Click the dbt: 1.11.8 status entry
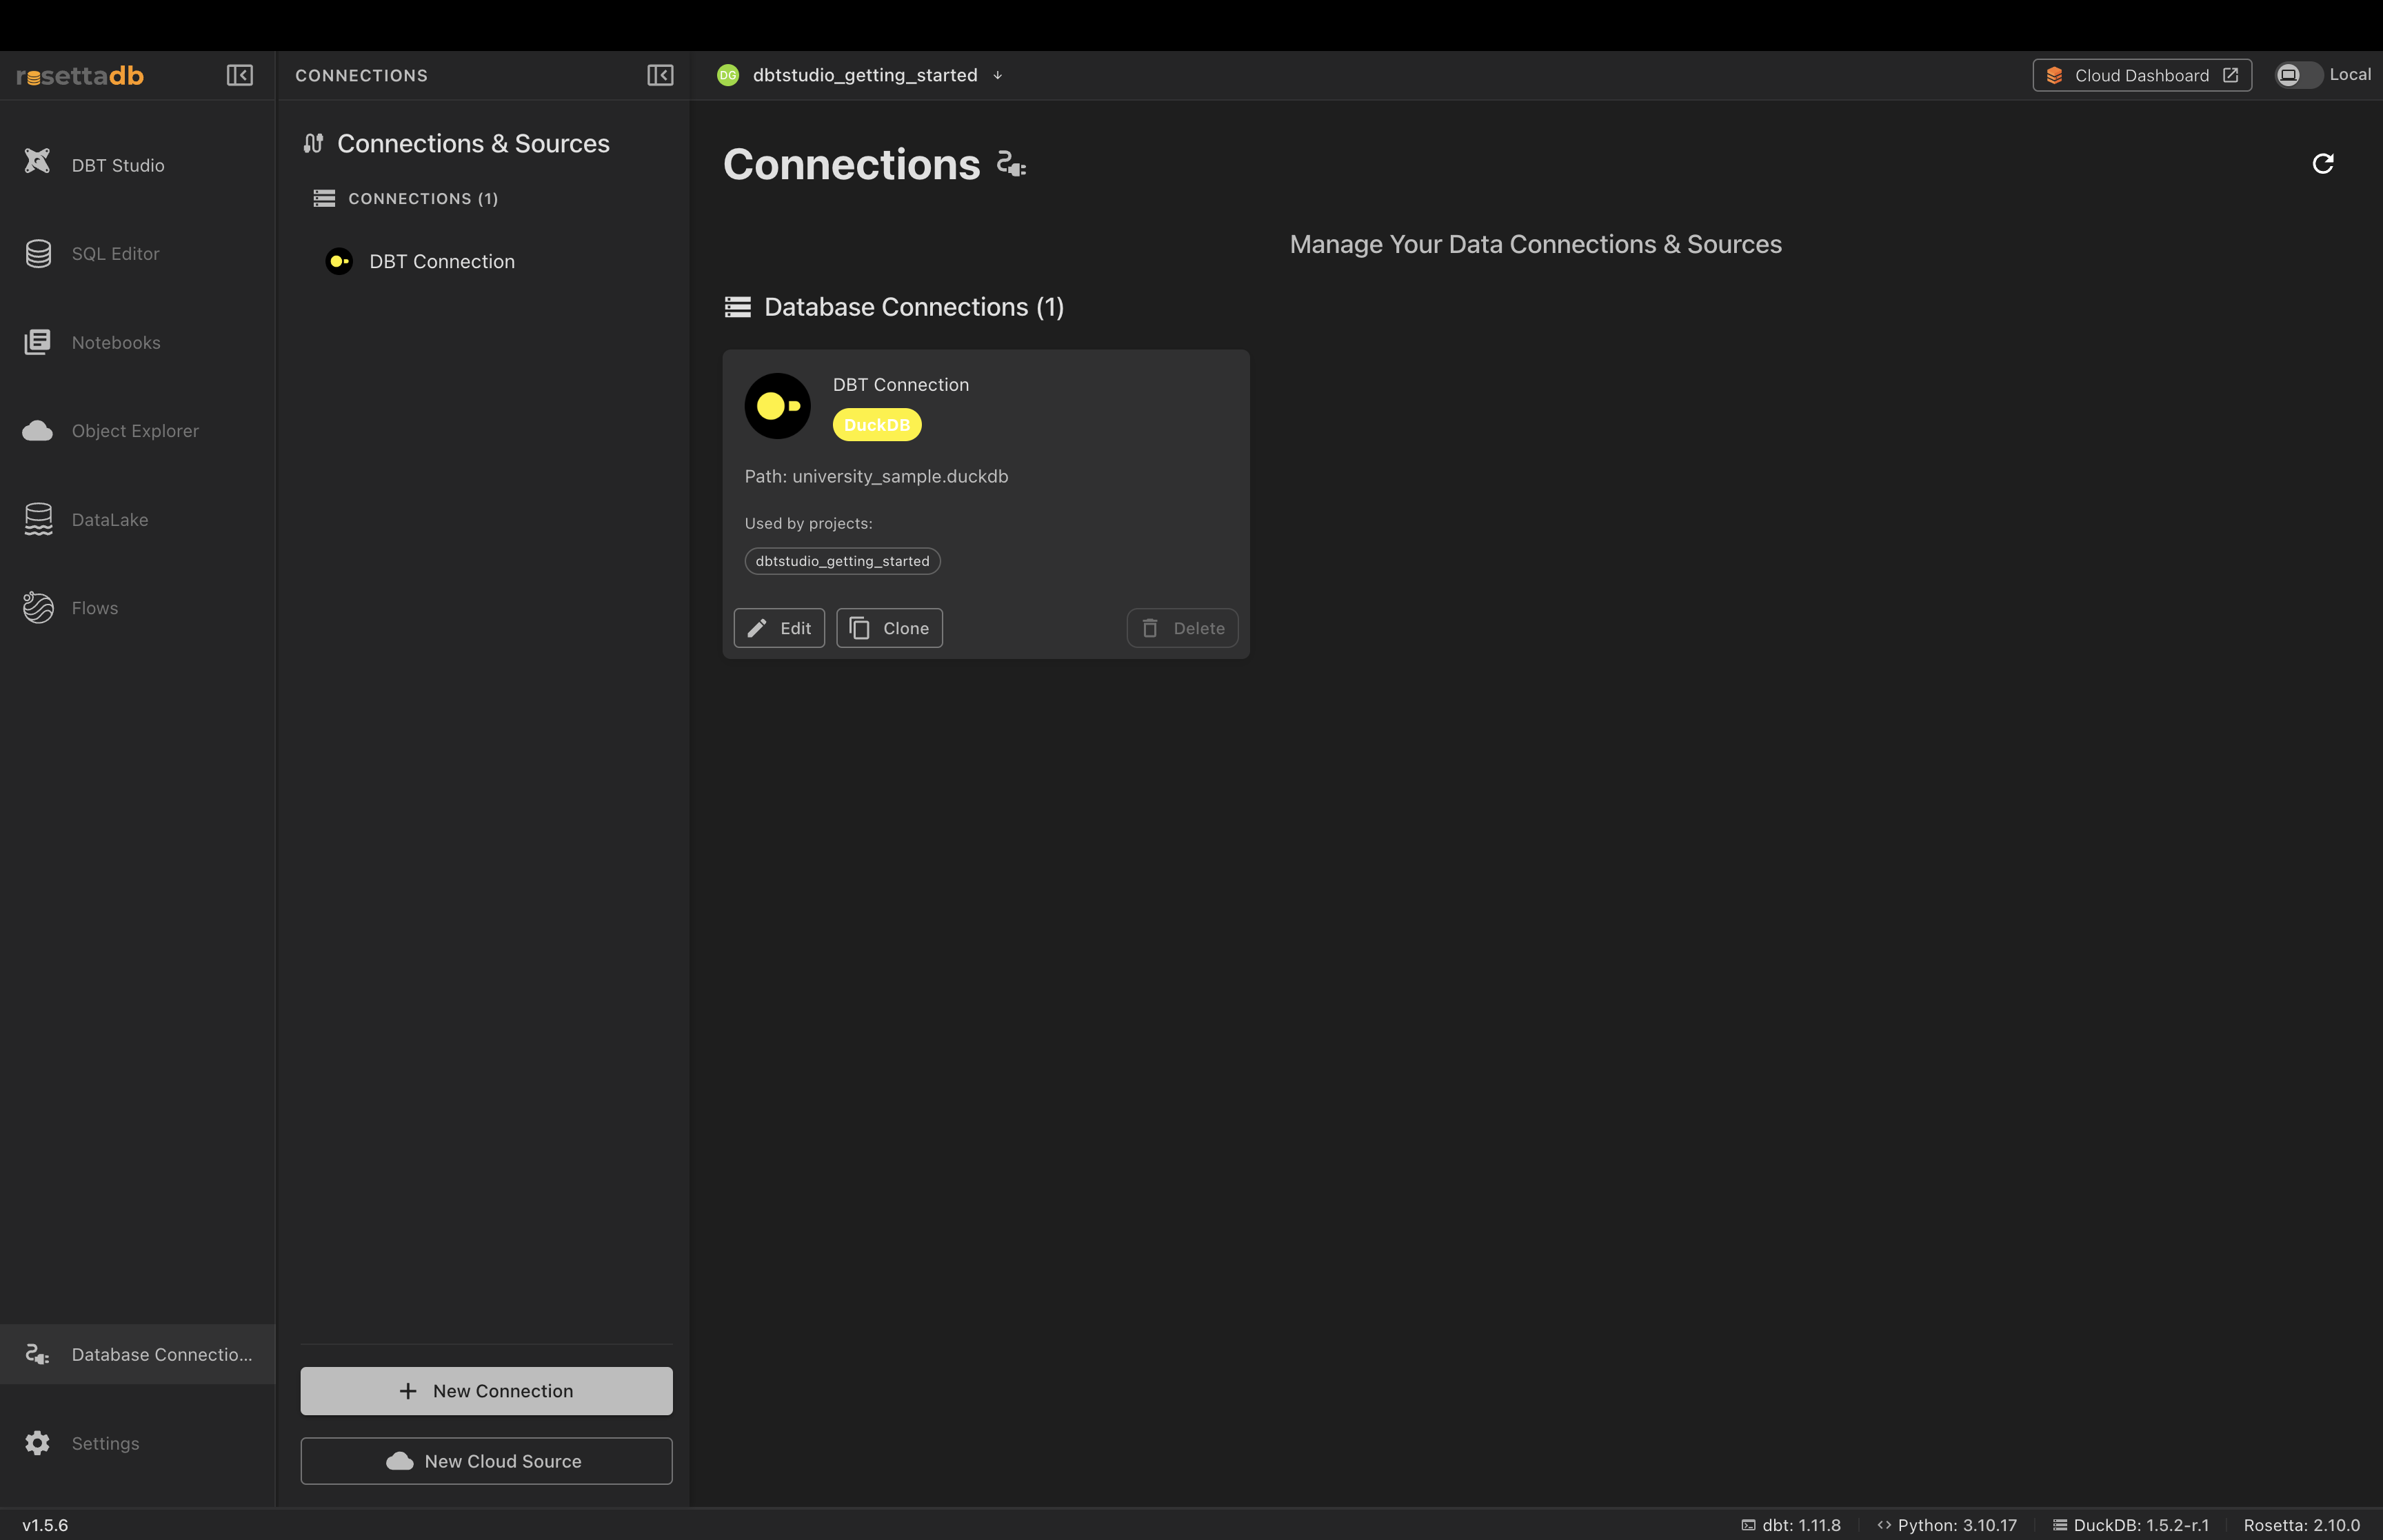This screenshot has height=1540, width=2383. [1791, 1525]
